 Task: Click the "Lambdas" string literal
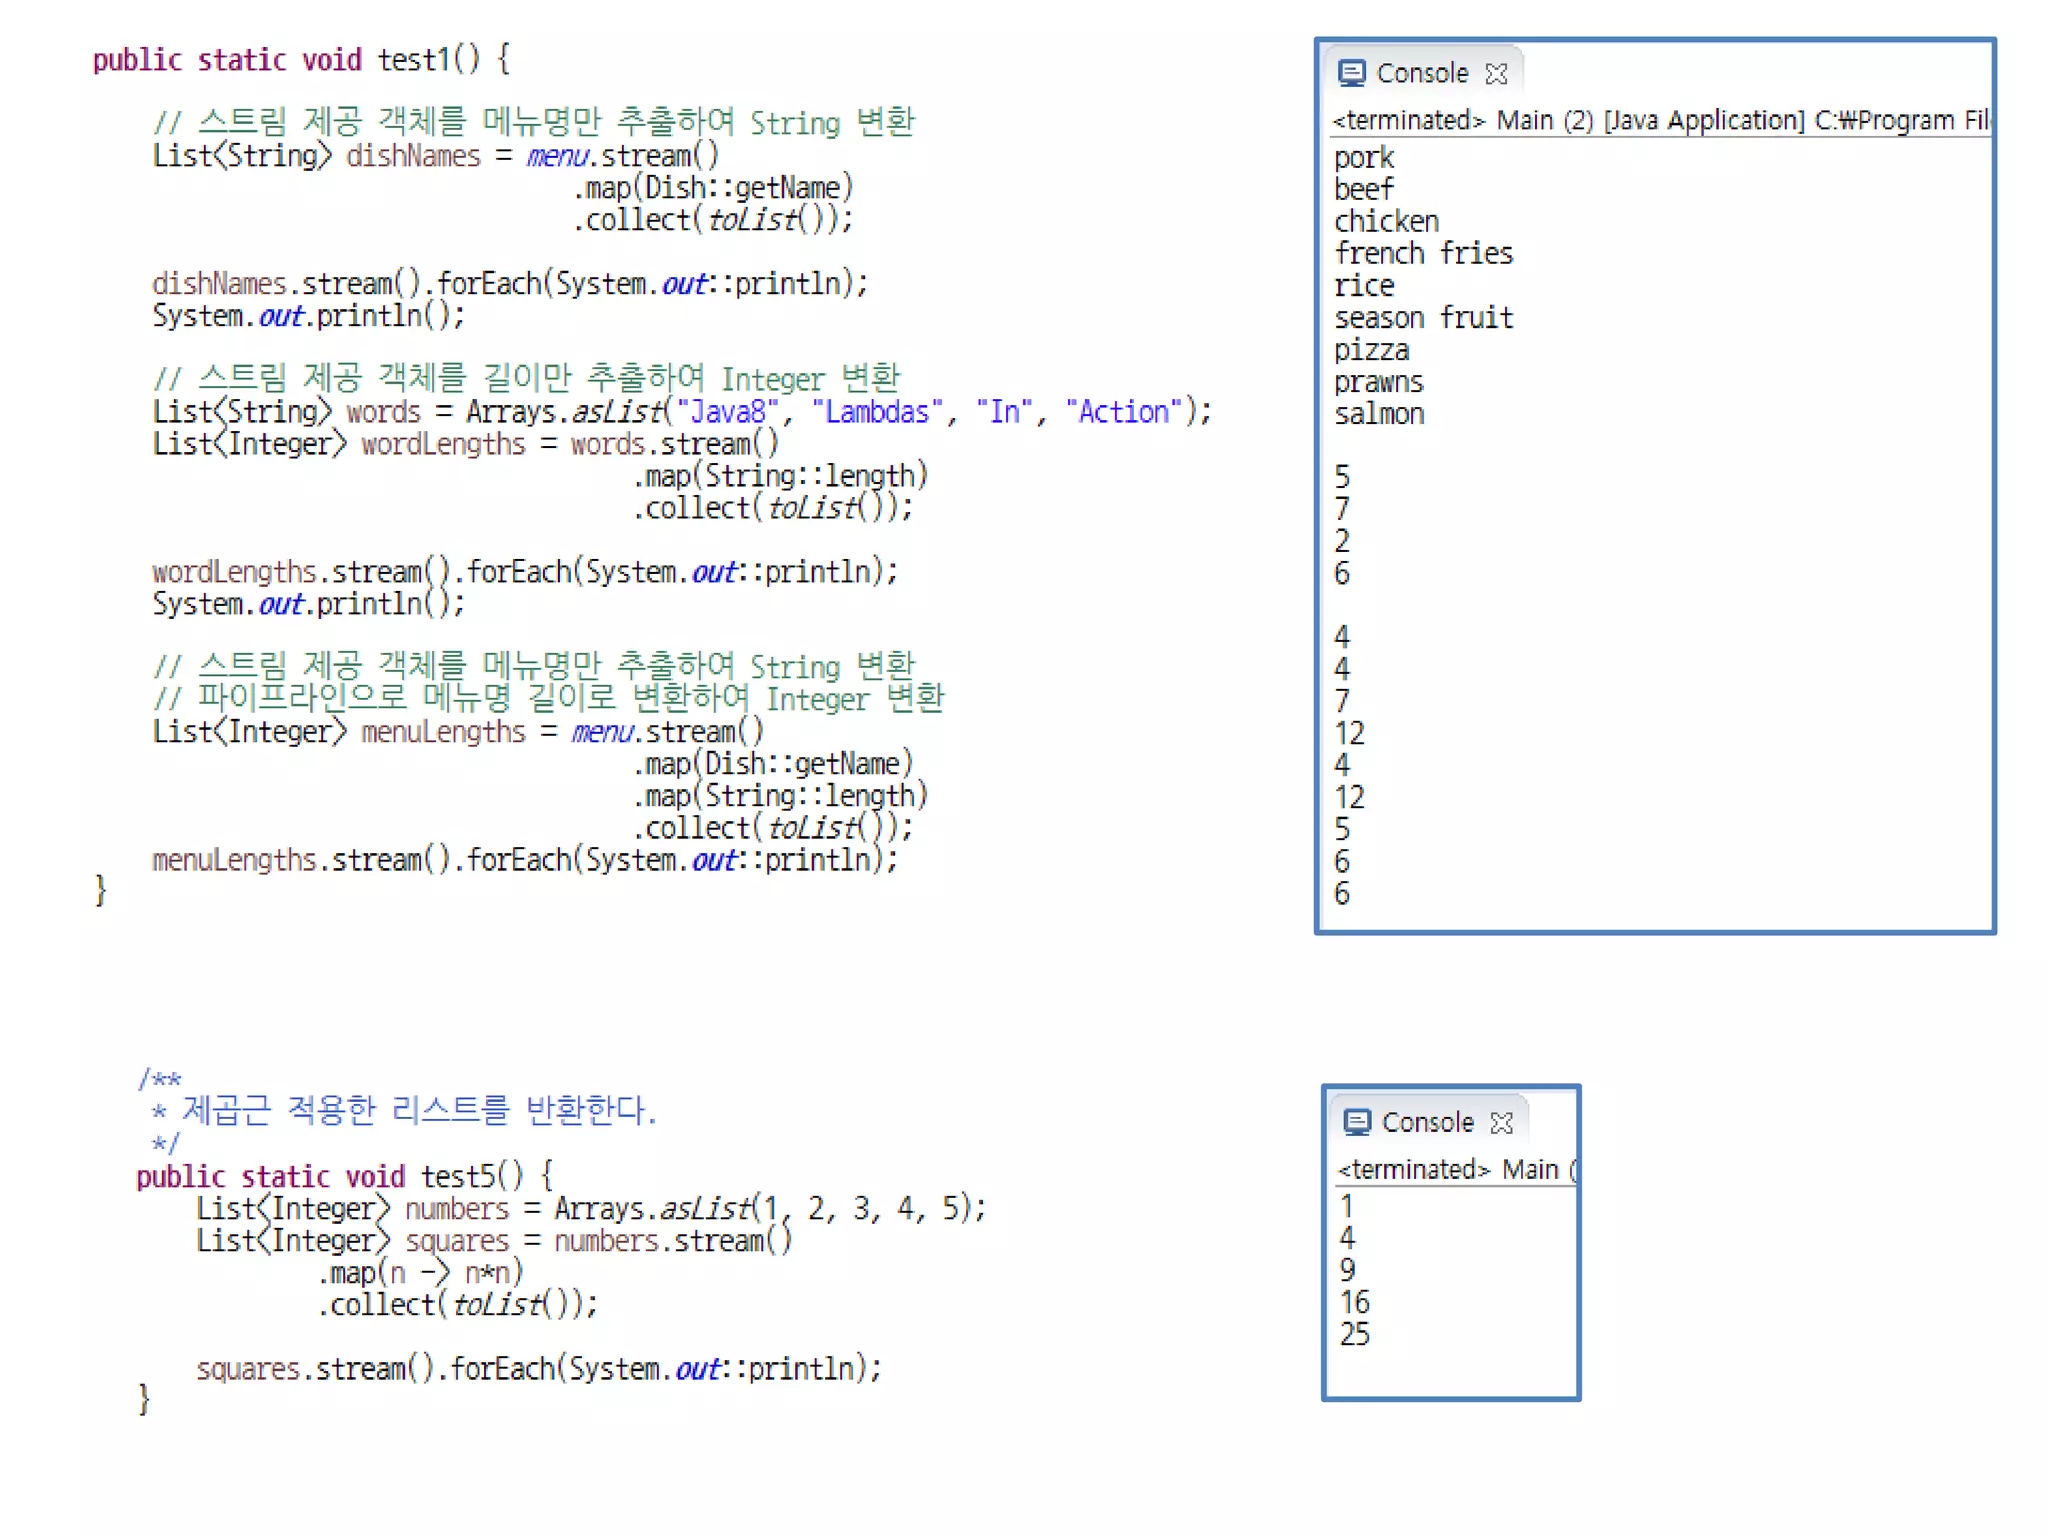[x=877, y=412]
